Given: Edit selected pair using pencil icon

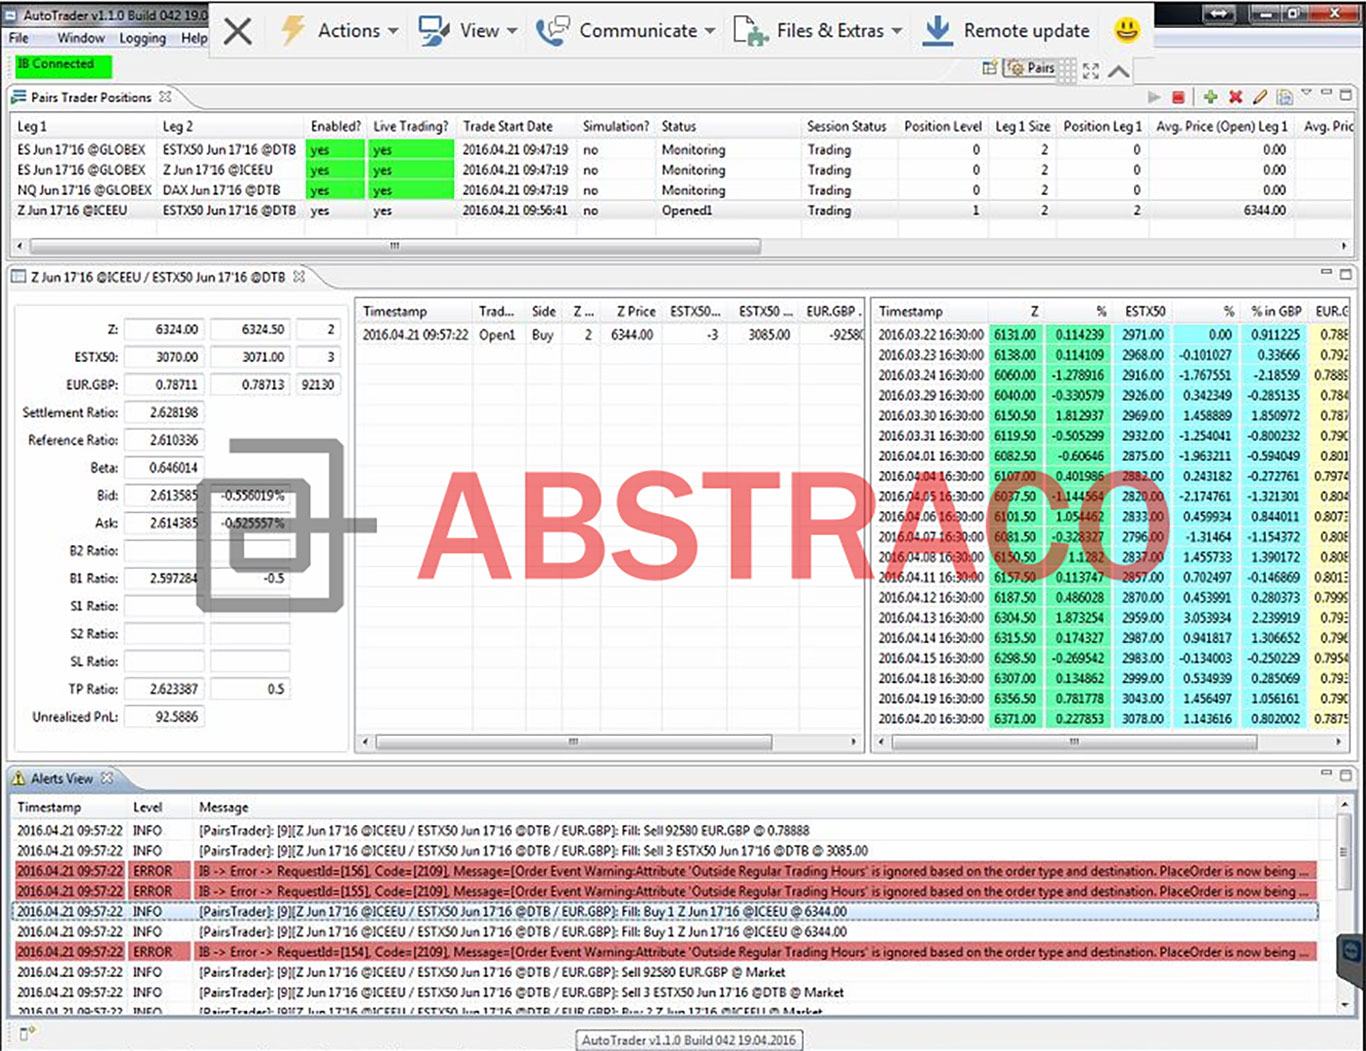Looking at the screenshot, I should [1260, 97].
